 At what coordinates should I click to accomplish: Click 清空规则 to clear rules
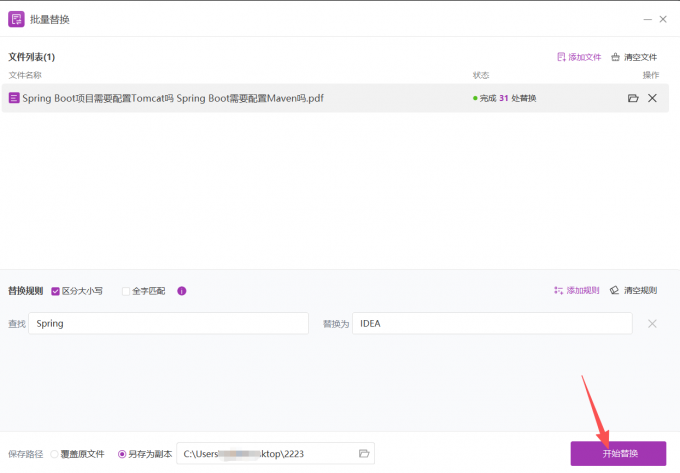point(634,290)
